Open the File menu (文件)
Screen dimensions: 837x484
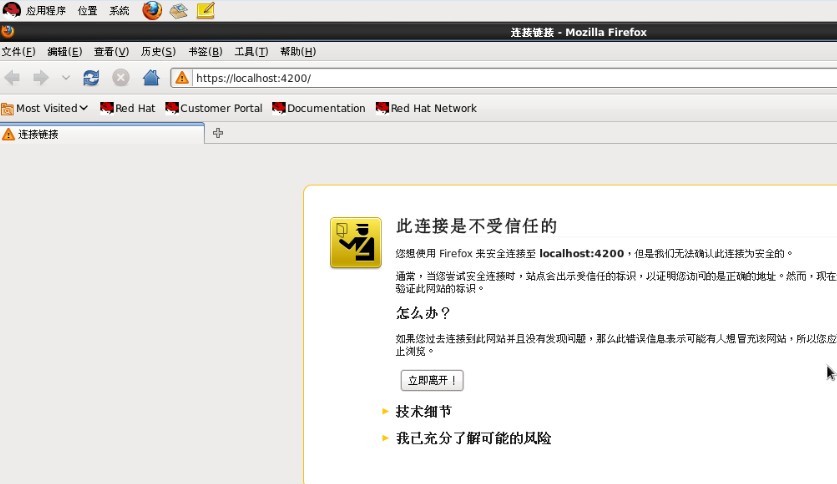point(18,52)
